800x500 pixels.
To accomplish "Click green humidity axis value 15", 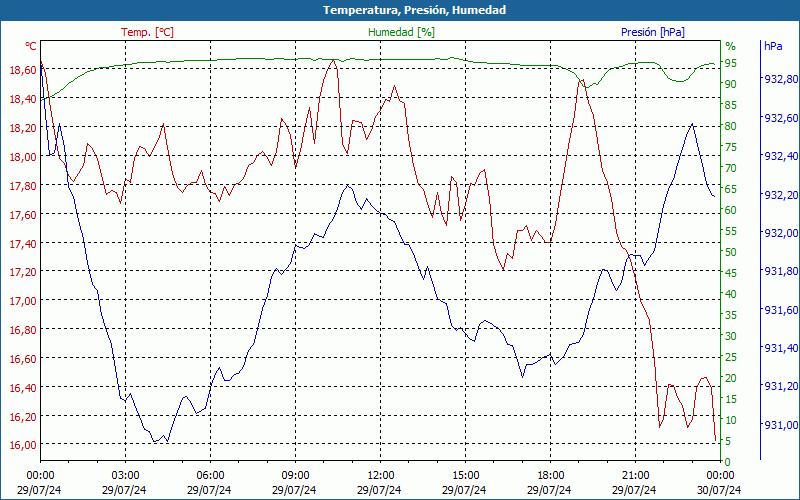I will coord(731,399).
